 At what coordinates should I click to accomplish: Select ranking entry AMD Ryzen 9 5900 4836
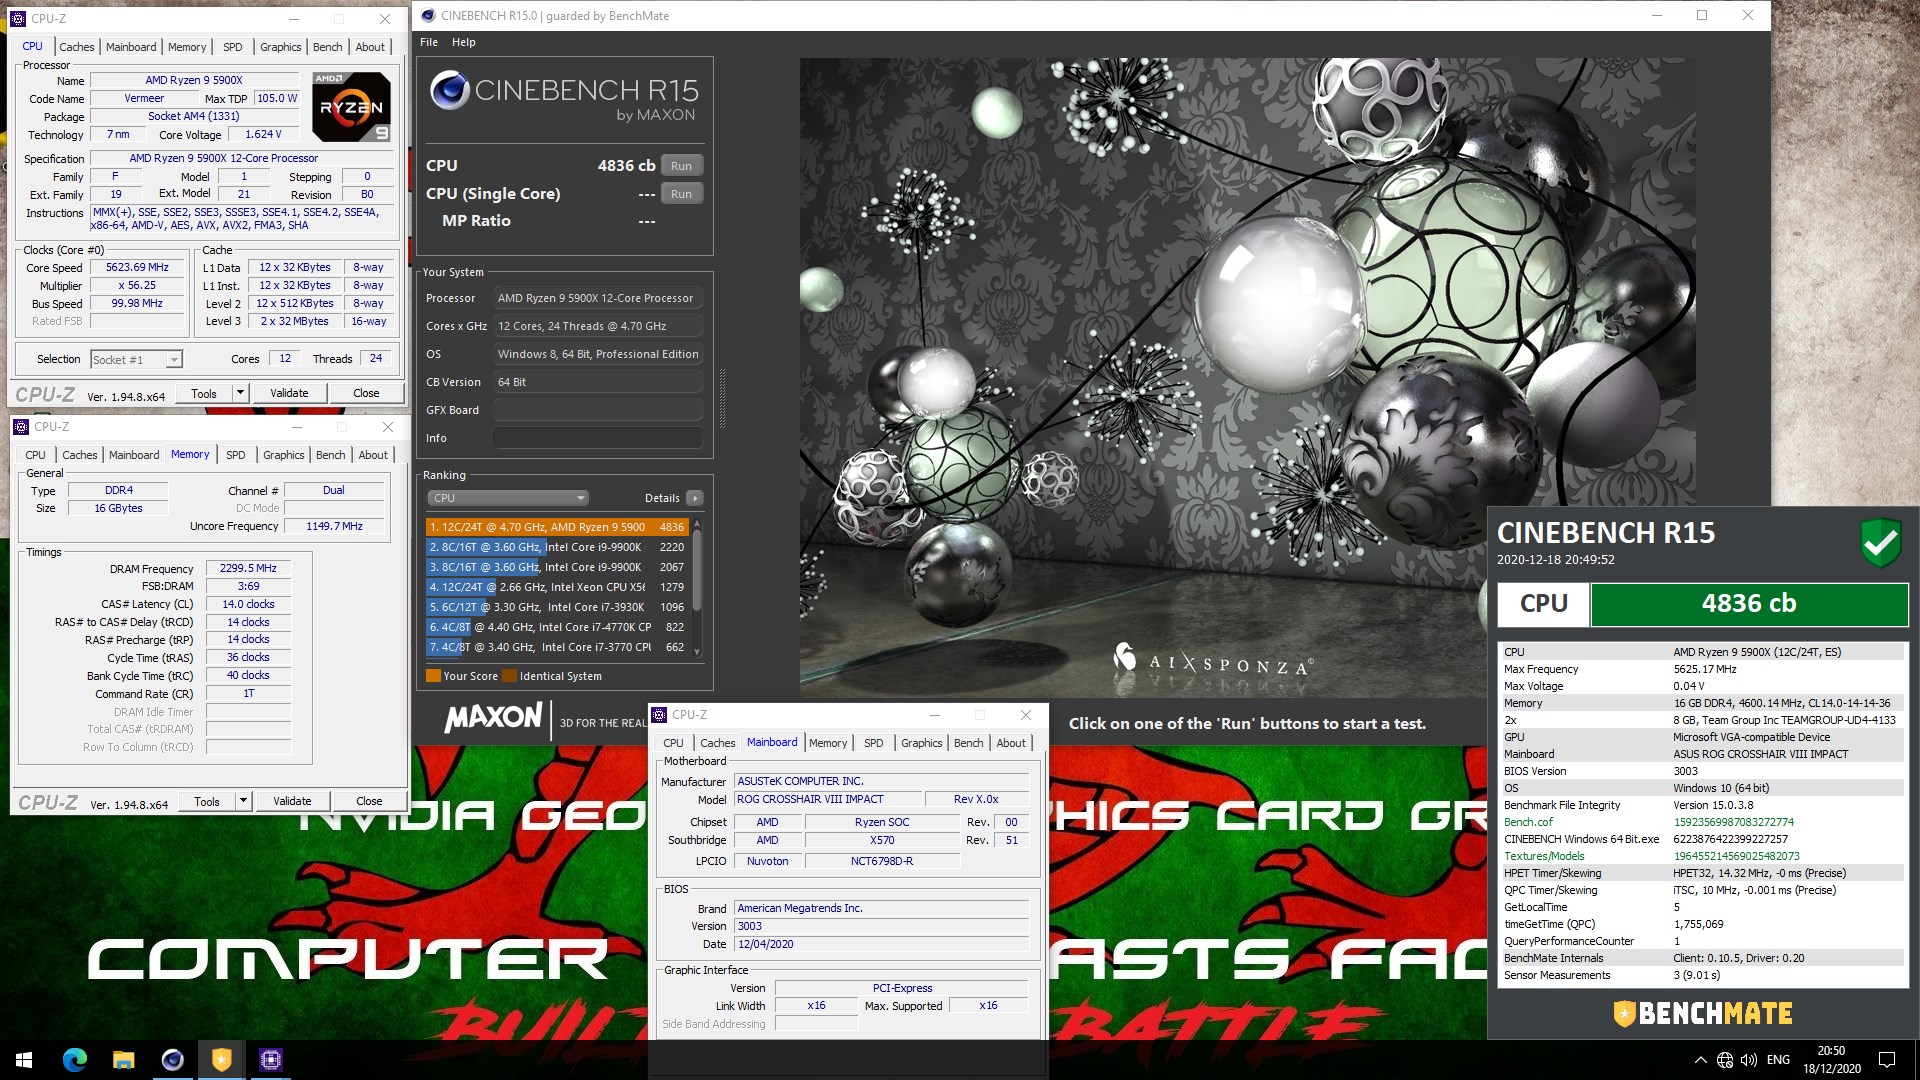pos(556,527)
